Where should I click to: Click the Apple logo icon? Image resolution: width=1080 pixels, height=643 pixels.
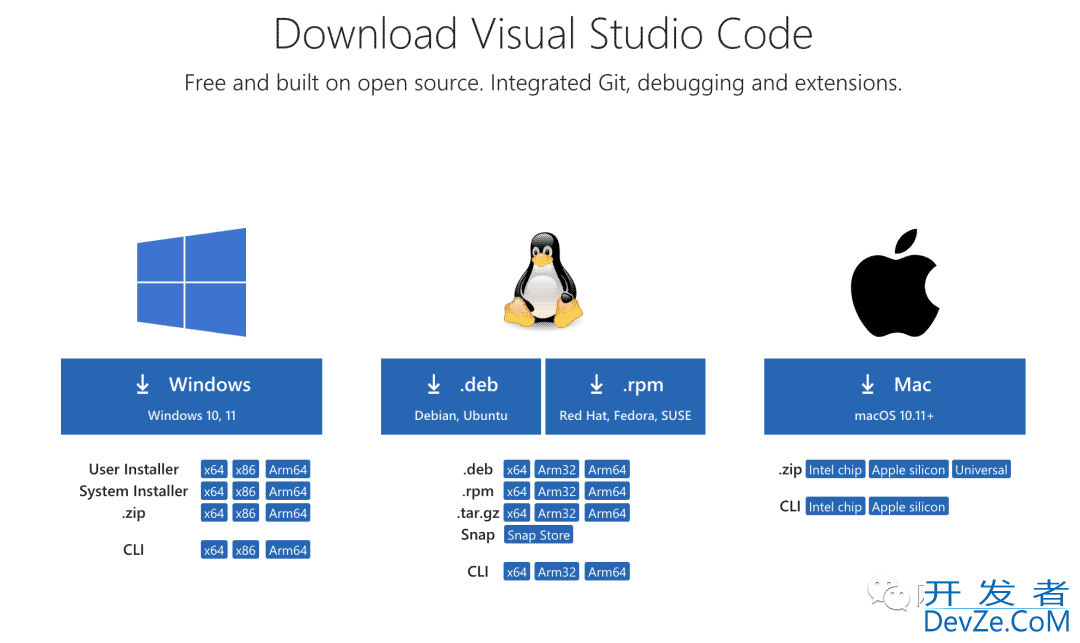click(x=895, y=283)
